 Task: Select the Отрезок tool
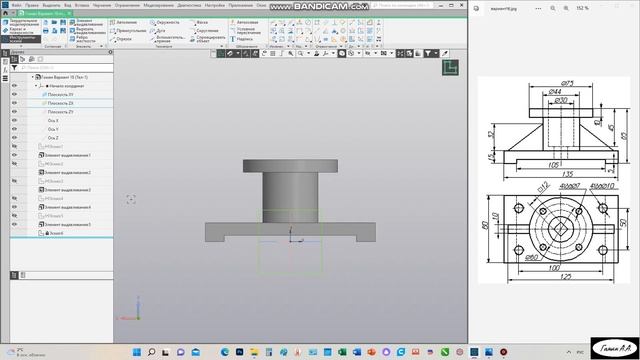pyautogui.click(x=121, y=39)
